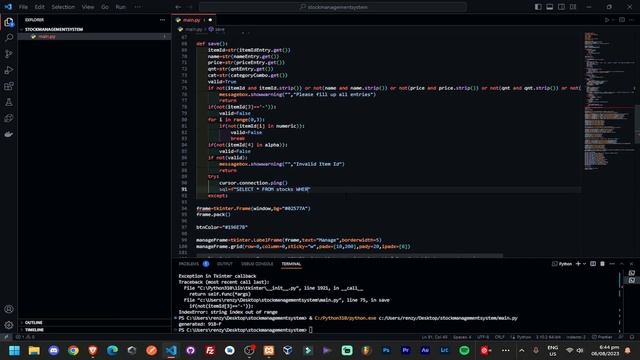
Task: Click the errors and warnings status indicator
Action: point(25,337)
